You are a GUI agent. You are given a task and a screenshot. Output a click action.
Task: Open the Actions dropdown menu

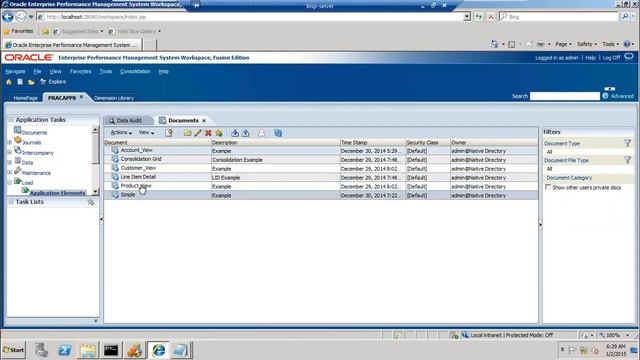(121, 133)
